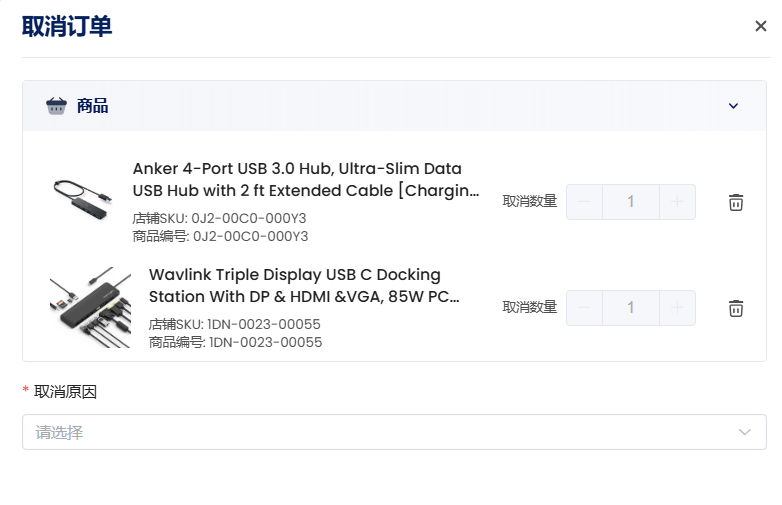
Task: Delete the Anker USB Hub item
Action: coord(736,202)
